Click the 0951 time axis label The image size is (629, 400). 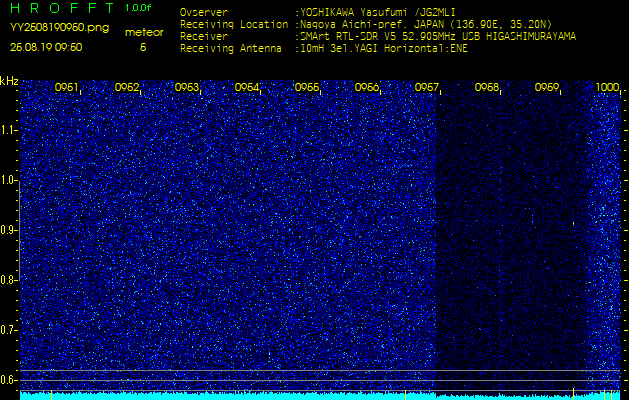[x=67, y=87]
